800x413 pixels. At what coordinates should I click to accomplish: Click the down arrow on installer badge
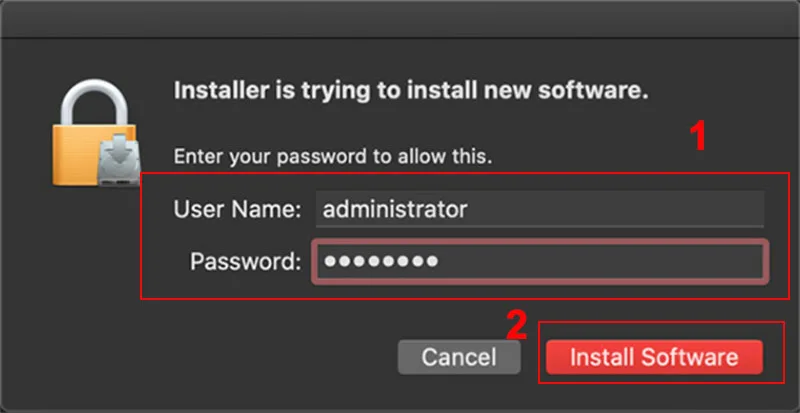(119, 149)
